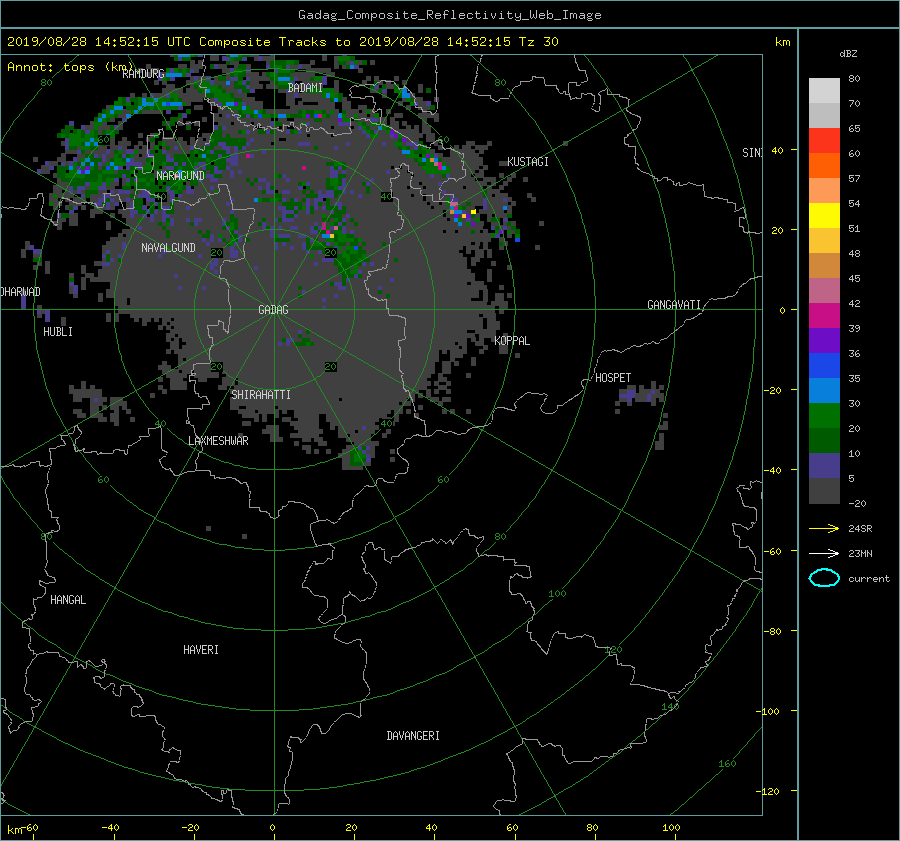Click the dBZ legend heading
This screenshot has height=841, width=900.
(848, 53)
